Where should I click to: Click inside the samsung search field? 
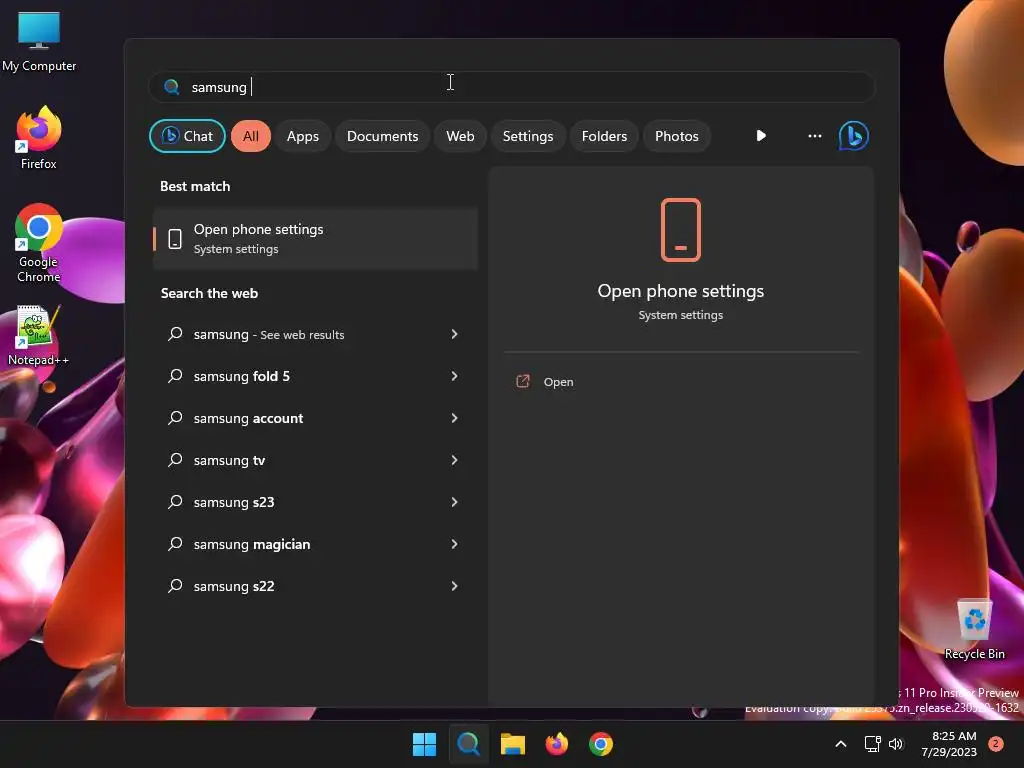pos(511,87)
